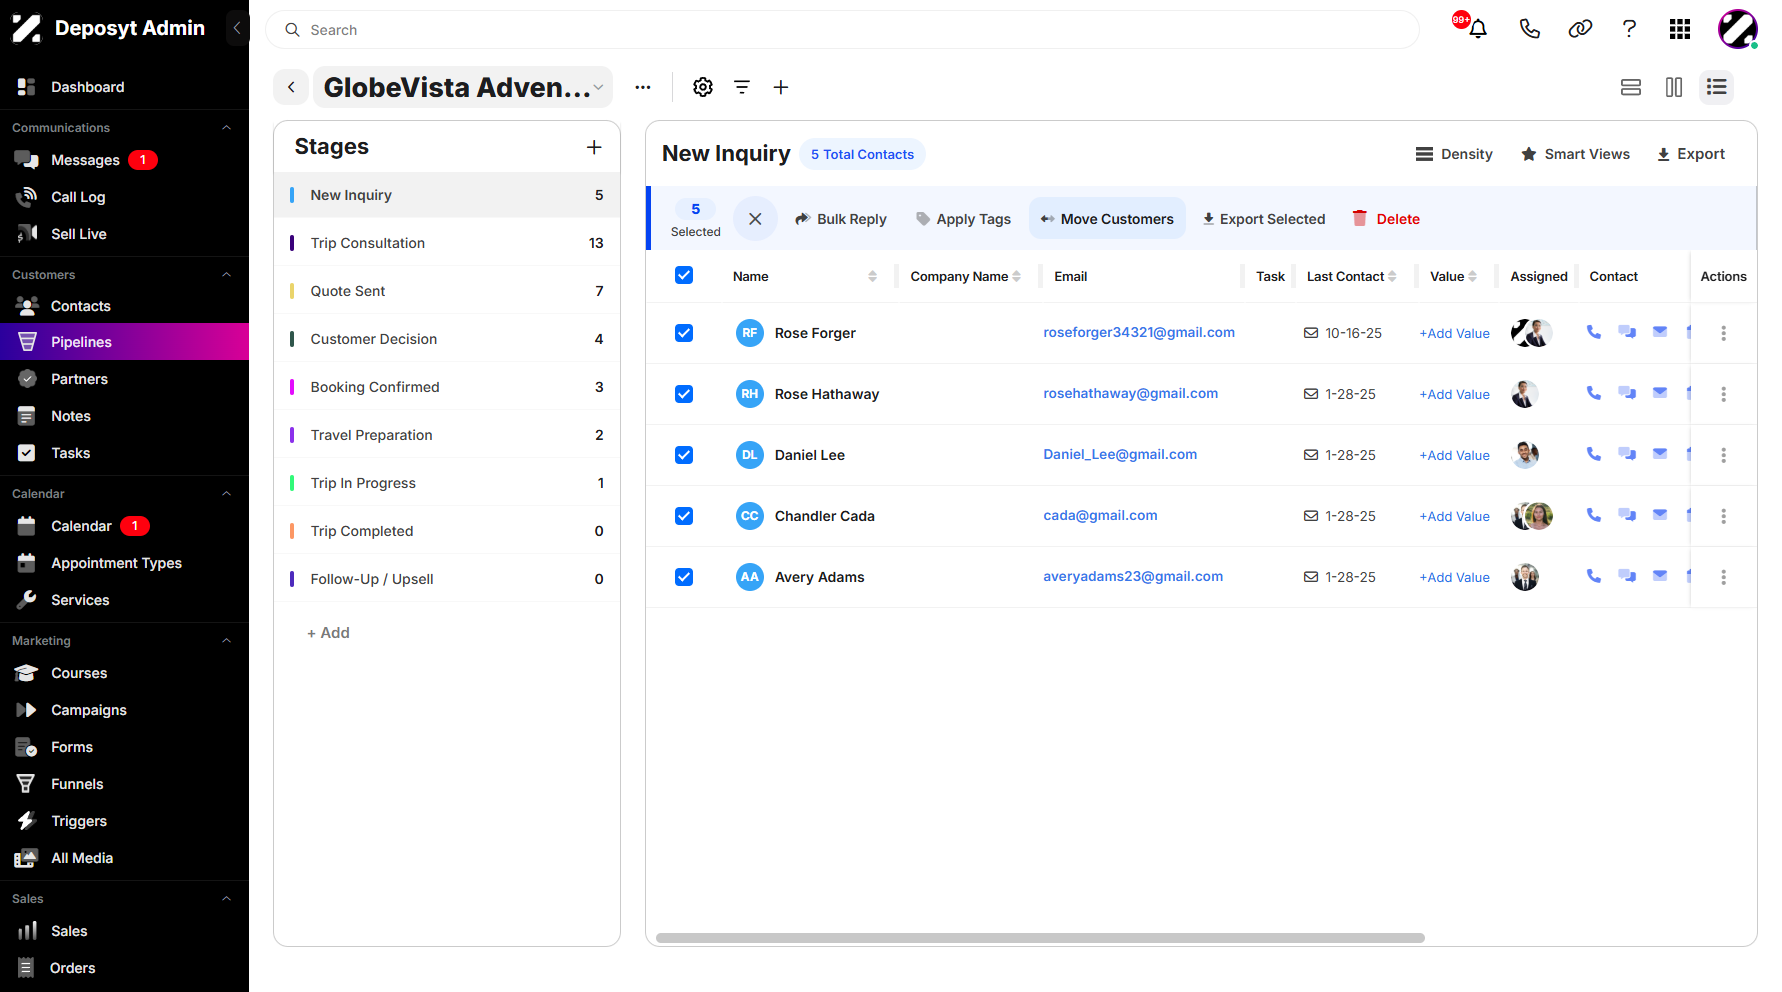Uncheck Rose Forger's row checkbox
Viewport: 1782px width, 992px height.
point(684,333)
